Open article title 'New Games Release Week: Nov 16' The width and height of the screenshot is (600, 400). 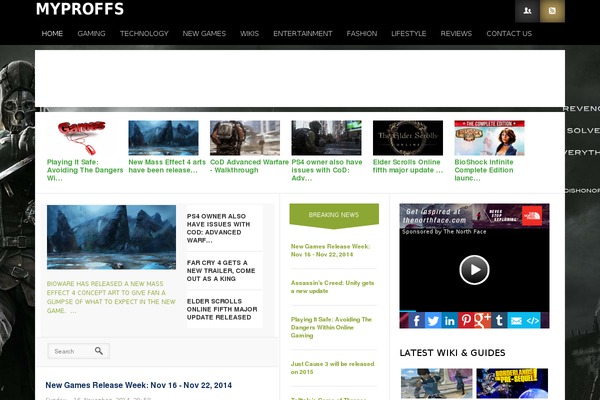[139, 385]
